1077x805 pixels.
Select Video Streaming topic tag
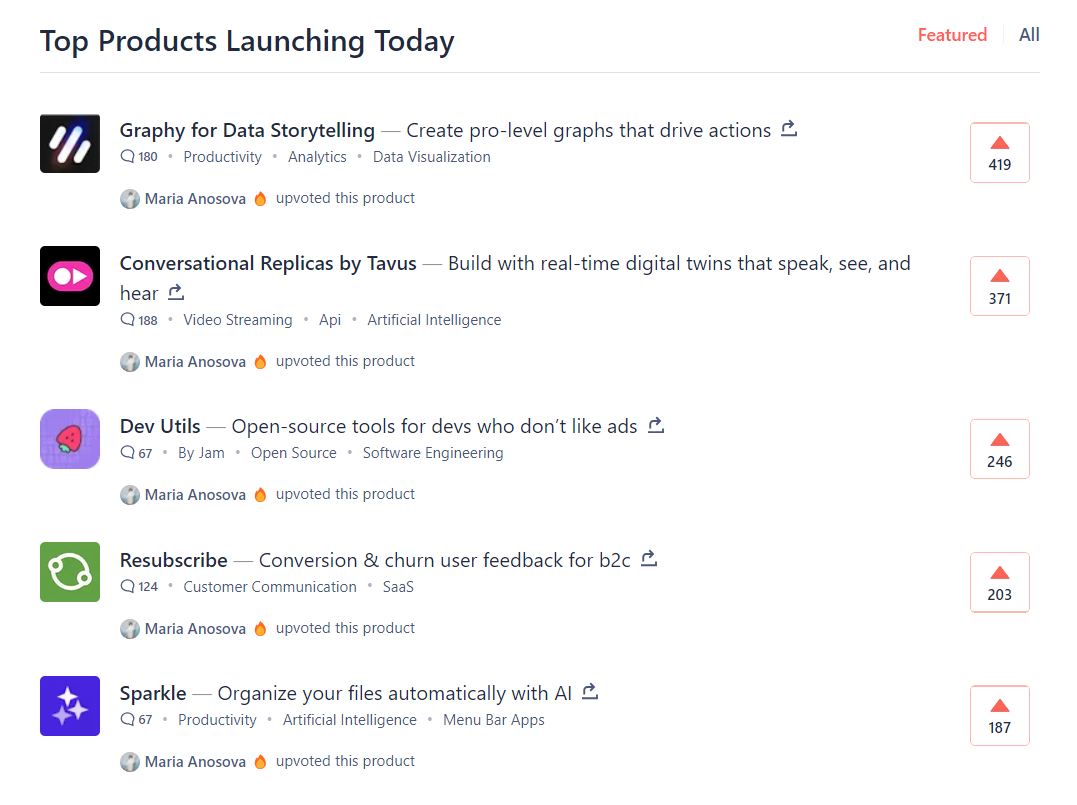[238, 320]
